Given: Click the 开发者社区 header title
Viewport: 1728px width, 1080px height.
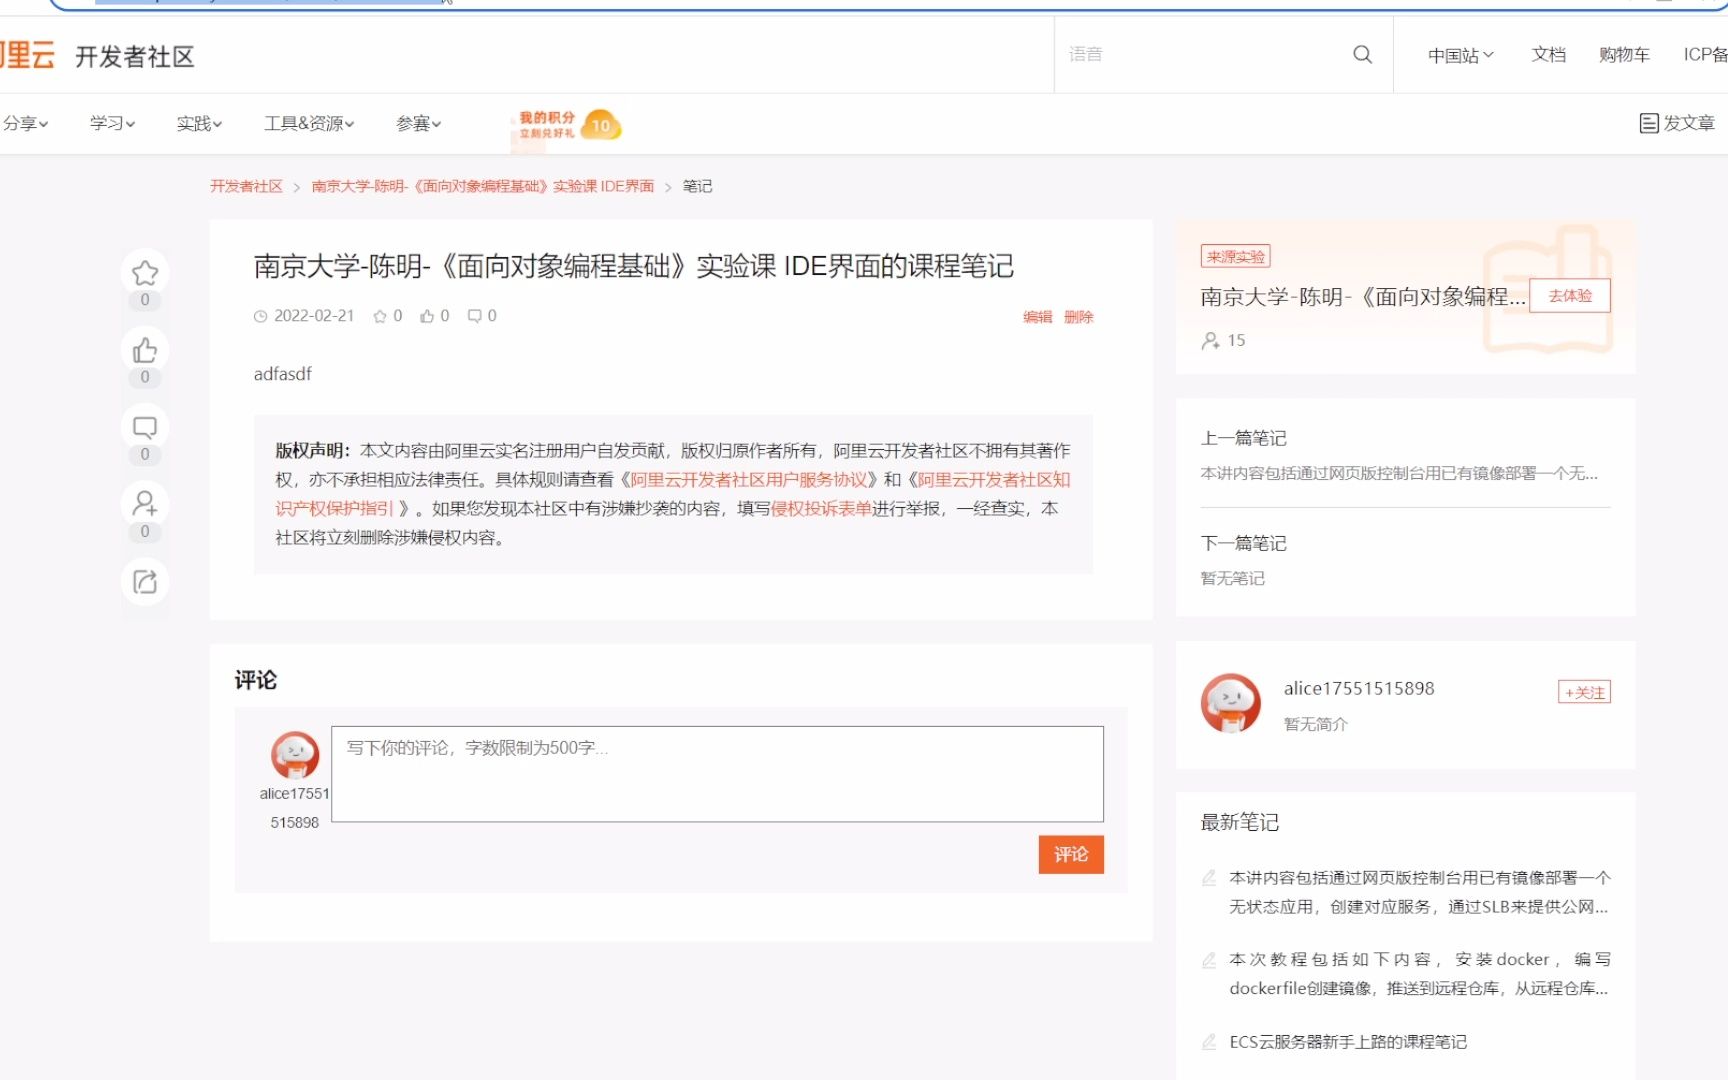Looking at the screenshot, I should coord(135,57).
